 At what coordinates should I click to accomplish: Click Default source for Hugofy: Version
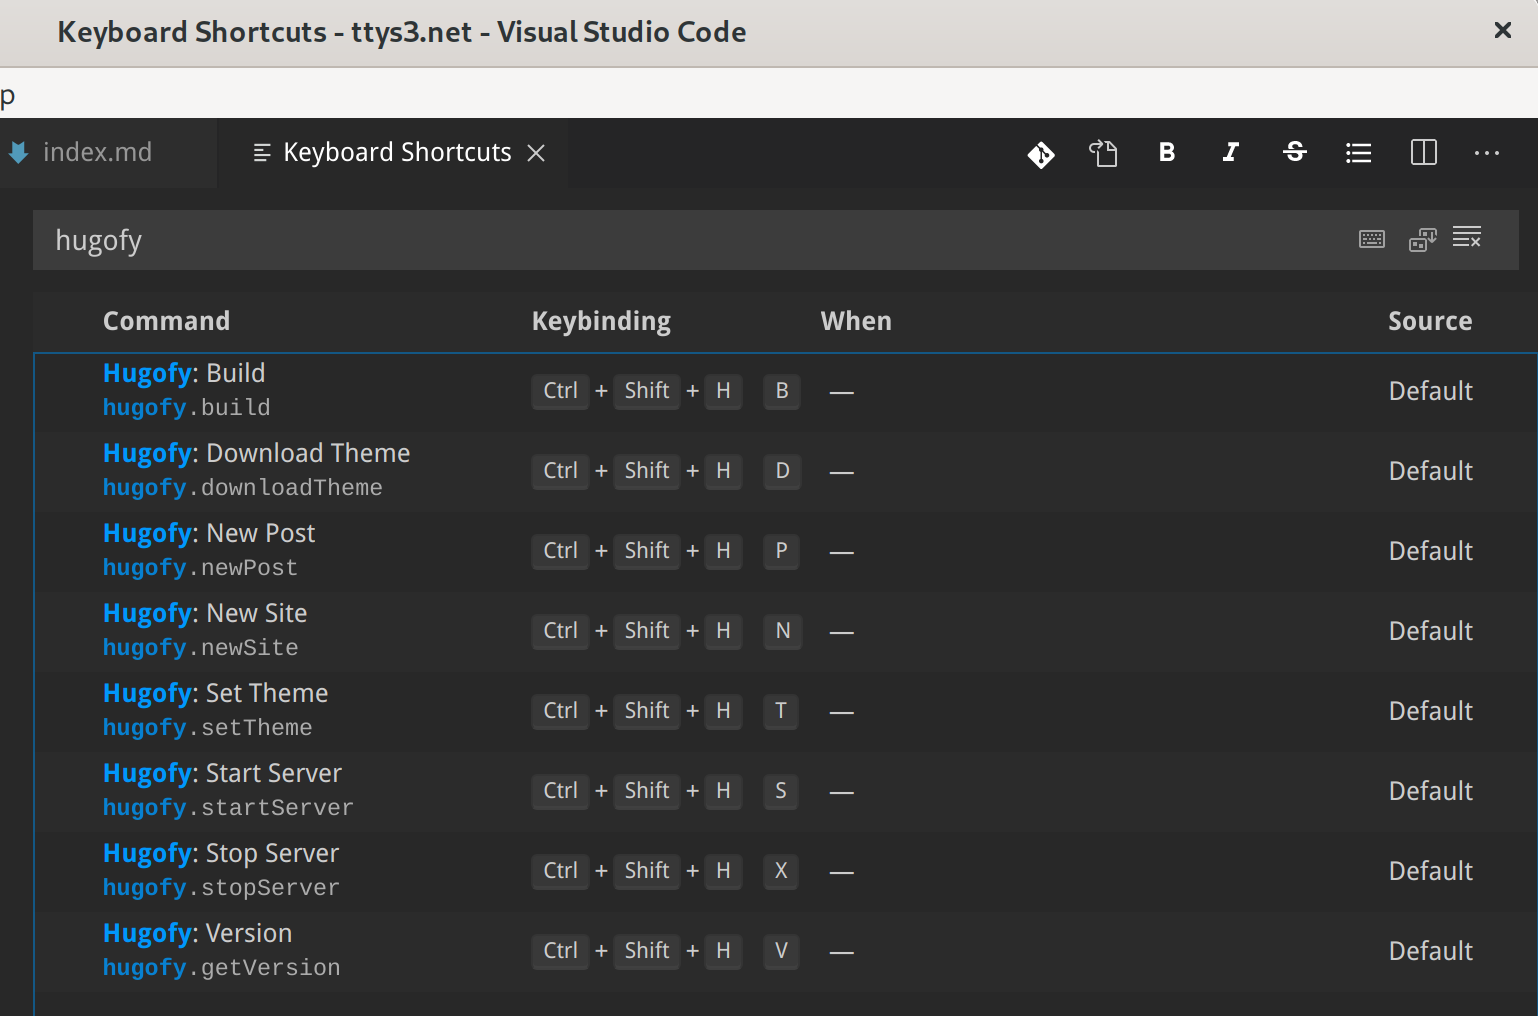(x=1430, y=951)
